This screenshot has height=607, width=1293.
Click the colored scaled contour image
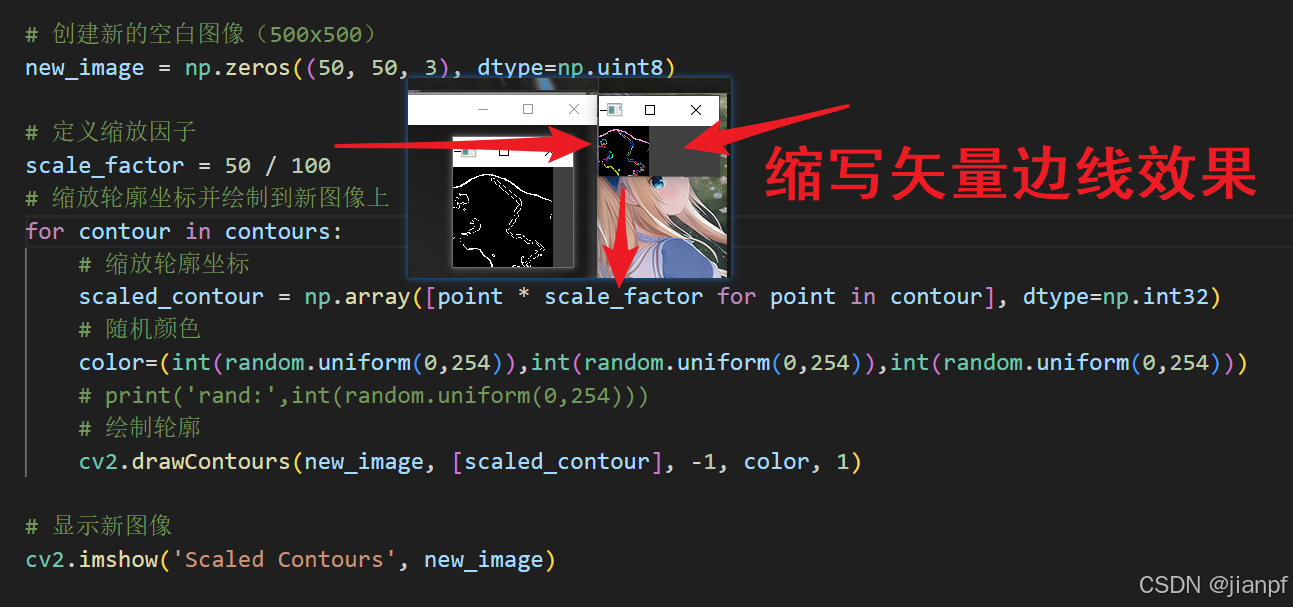point(624,152)
